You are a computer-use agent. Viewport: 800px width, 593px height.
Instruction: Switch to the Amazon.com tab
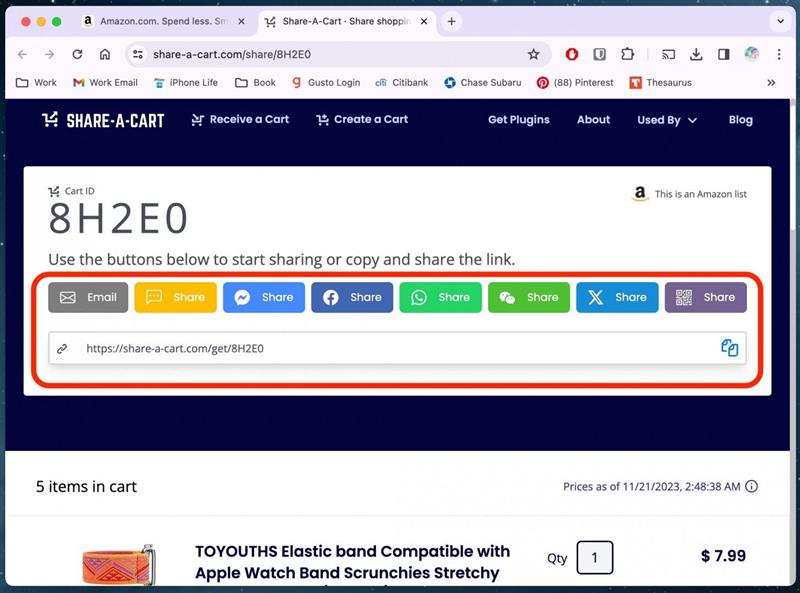click(x=162, y=21)
